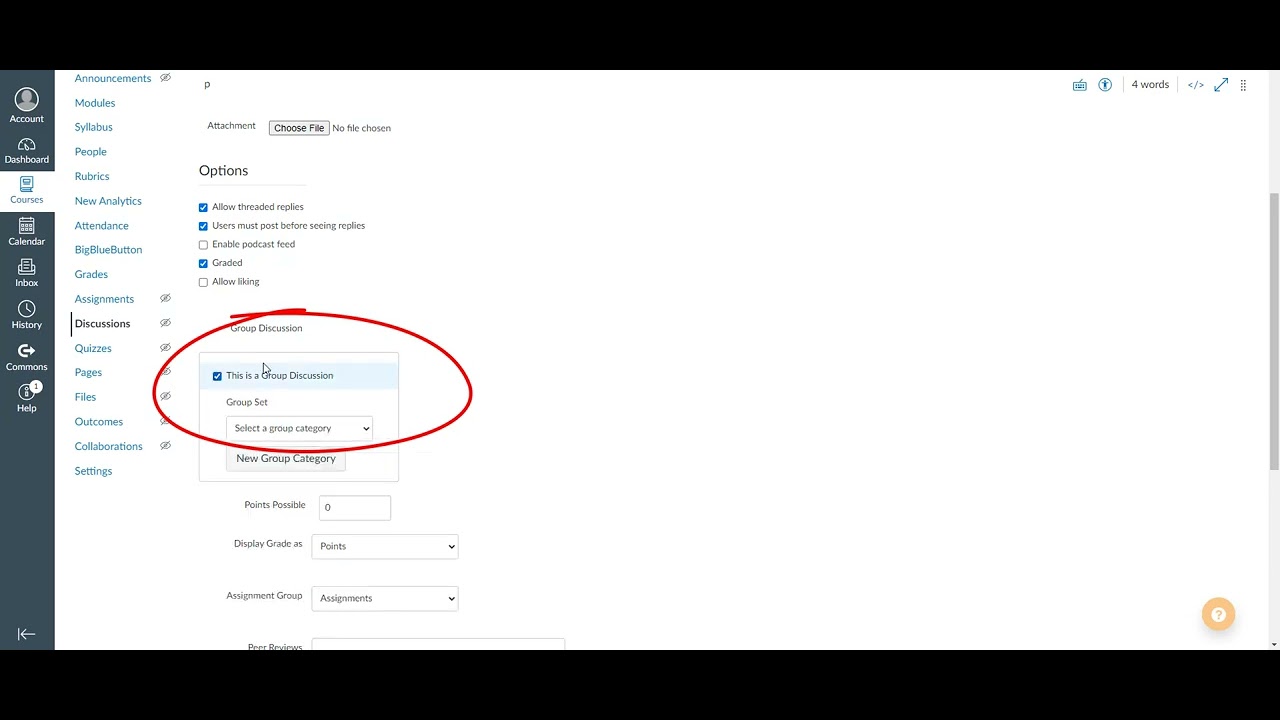Viewport: 1280px width, 720px height.
Task: Expand editor to fullscreen
Action: point(1221,85)
